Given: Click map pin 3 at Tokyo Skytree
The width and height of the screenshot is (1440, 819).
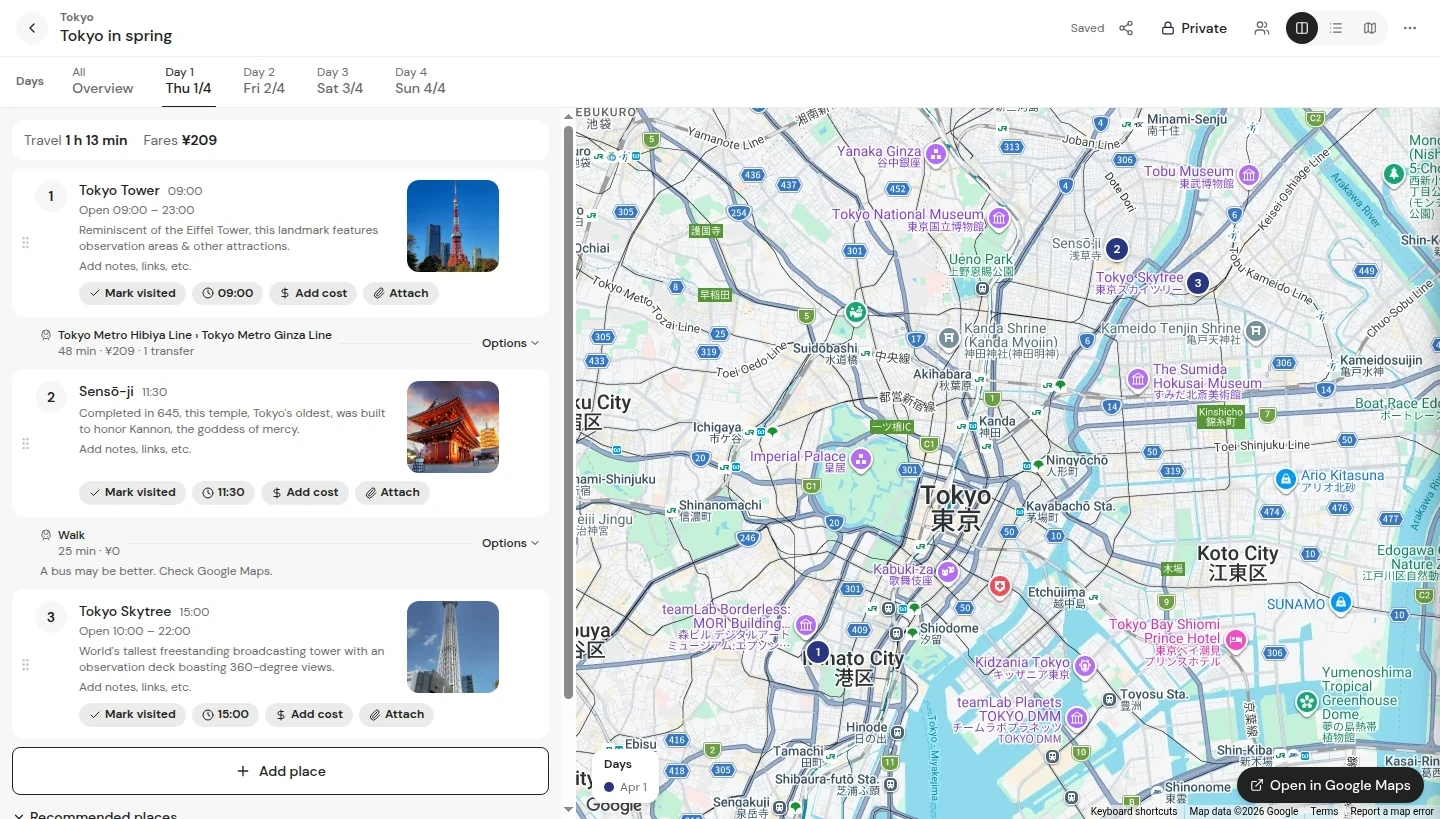Looking at the screenshot, I should tap(1197, 283).
